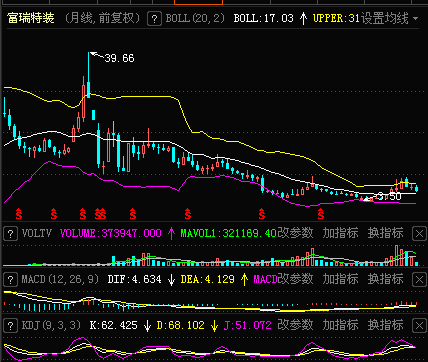Click the DIF:4.634 value
The width and height of the screenshot is (428, 362).
coord(134,279)
